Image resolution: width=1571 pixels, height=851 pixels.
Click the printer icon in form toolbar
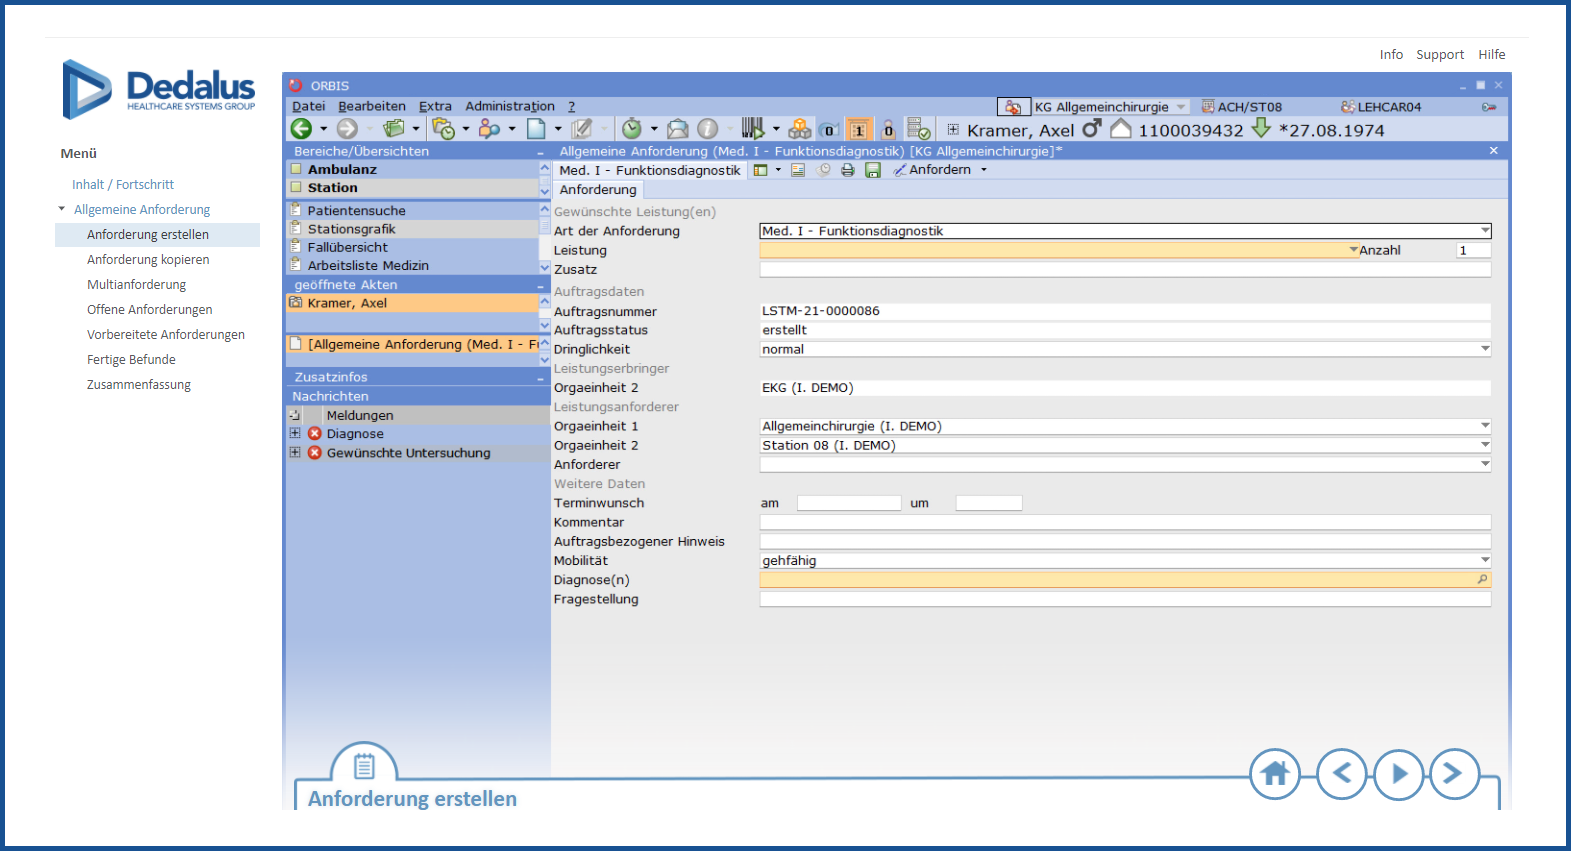tap(848, 170)
